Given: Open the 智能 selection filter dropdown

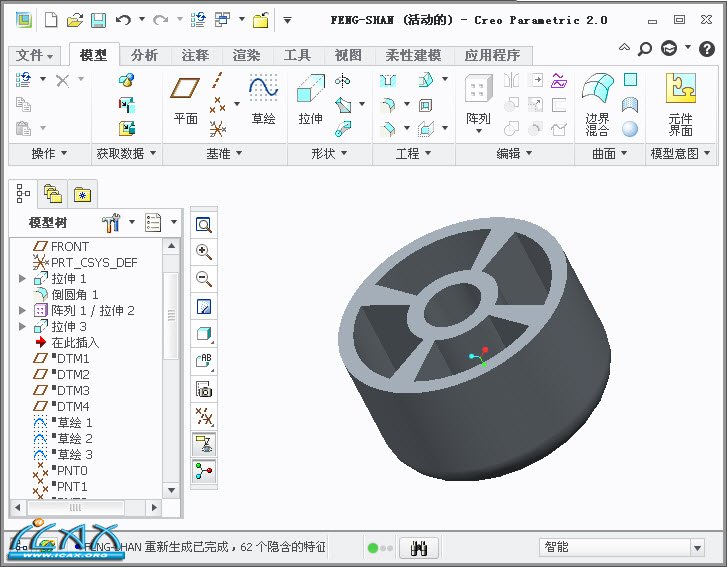Looking at the screenshot, I should 620,547.
